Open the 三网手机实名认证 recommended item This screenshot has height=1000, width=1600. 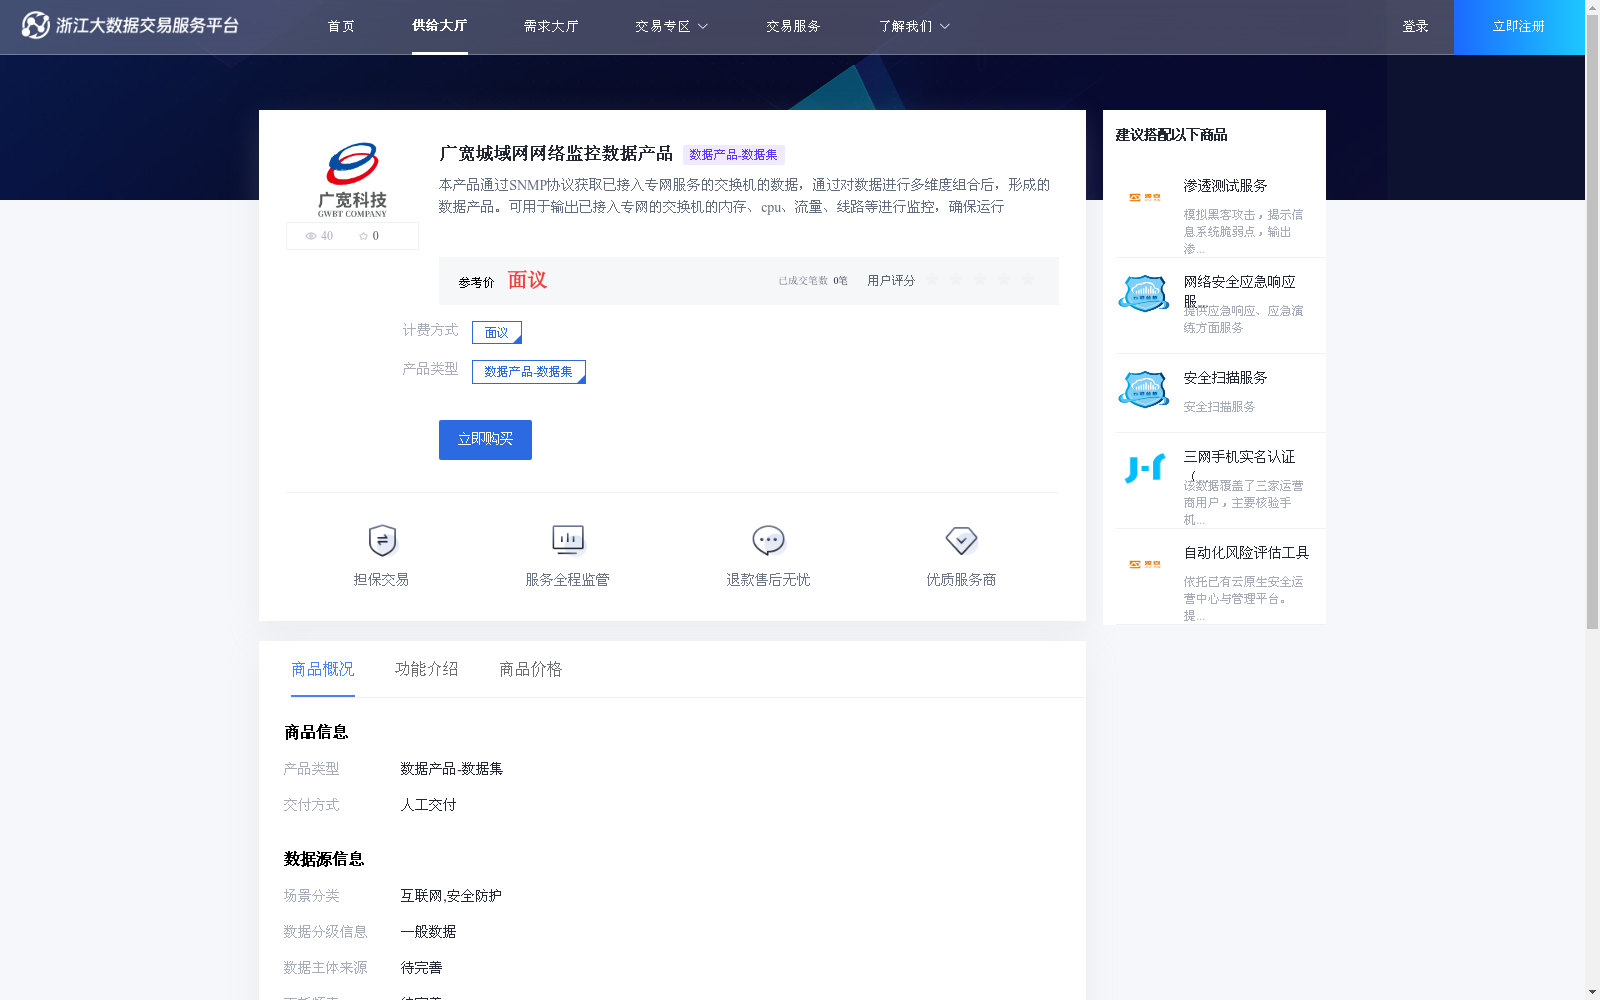1239,457
